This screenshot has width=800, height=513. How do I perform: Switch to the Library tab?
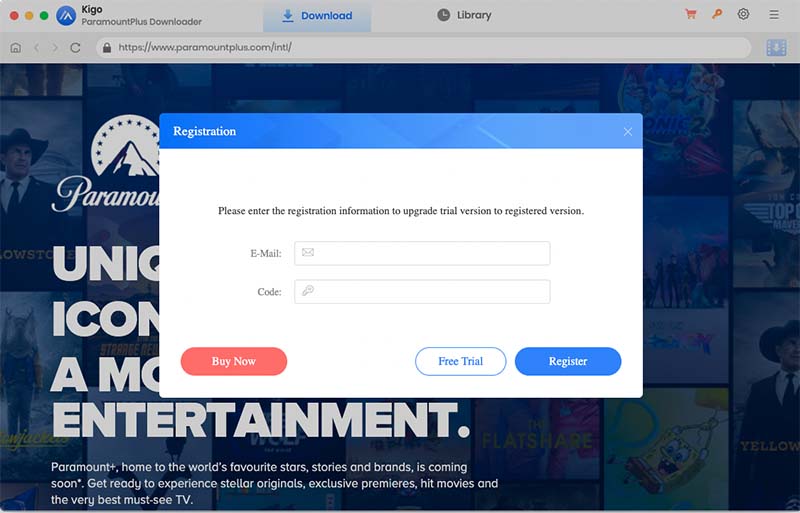pos(464,15)
